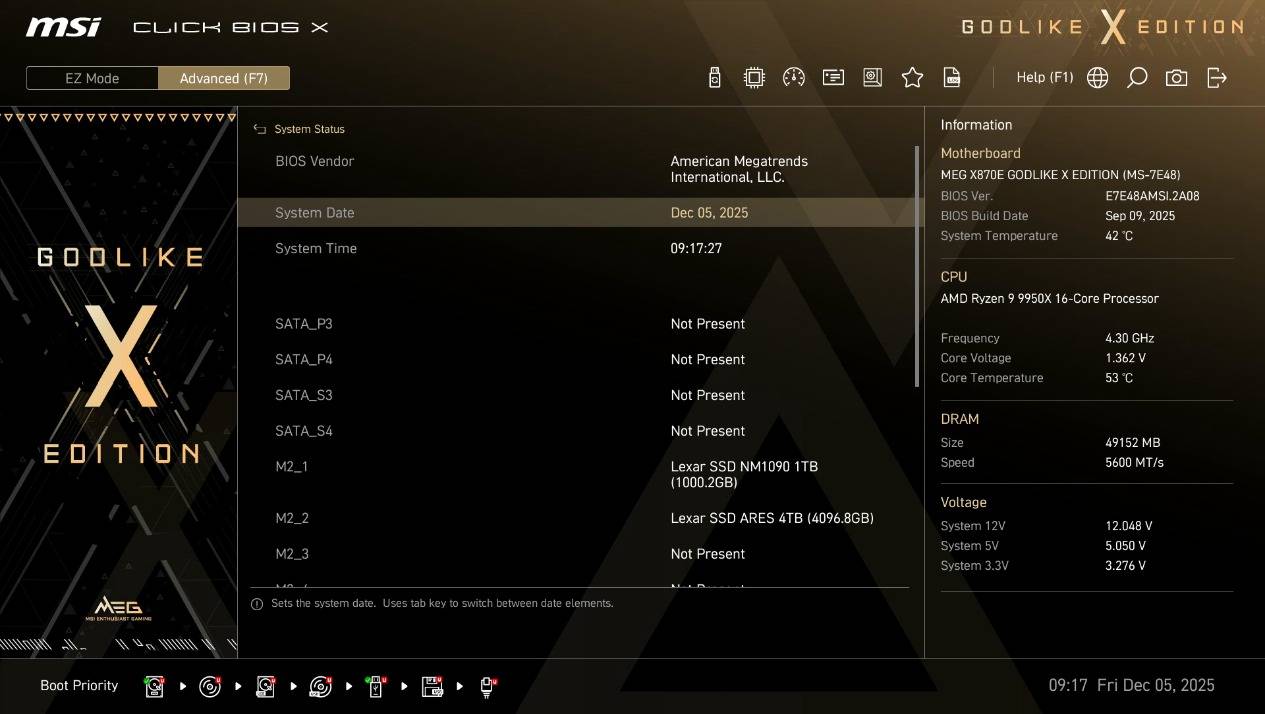Select the network boot device icon
Image resolution: width=1265 pixels, height=714 pixels.
(487, 686)
